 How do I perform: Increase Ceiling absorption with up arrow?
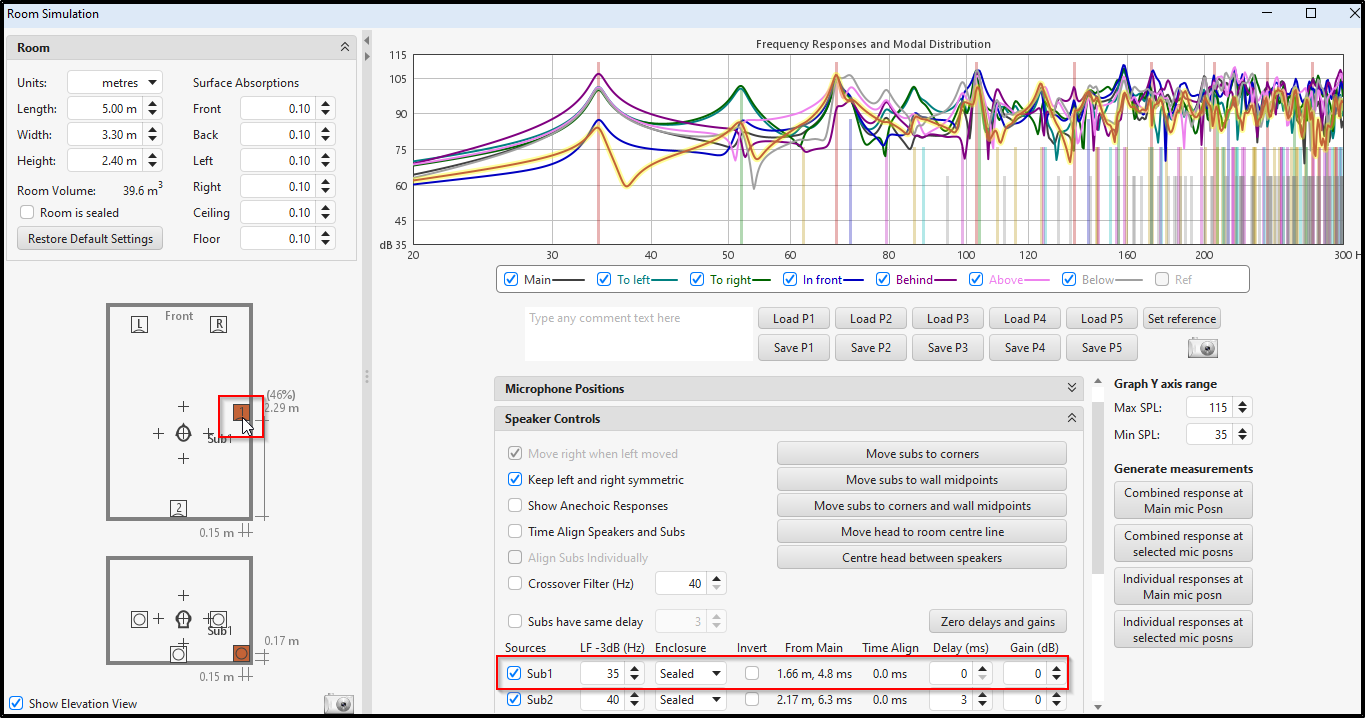point(326,207)
